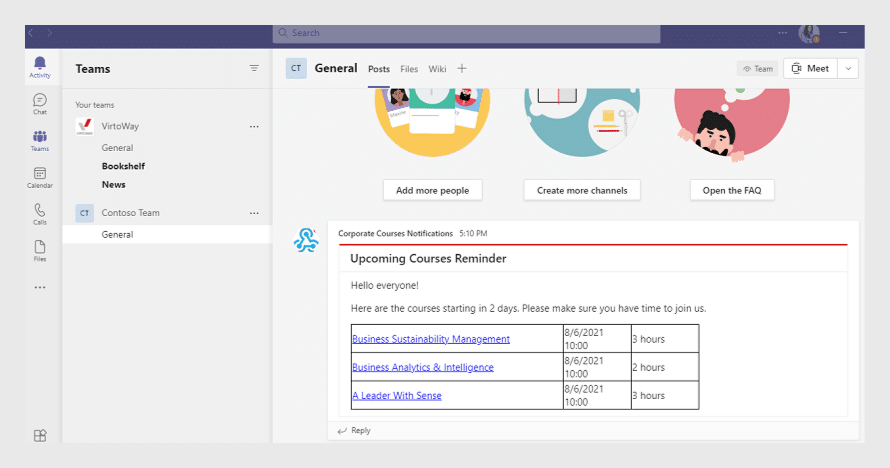Click the Contoso Team CT avatar in list
Image resolution: width=890 pixels, height=468 pixels.
tap(85, 213)
